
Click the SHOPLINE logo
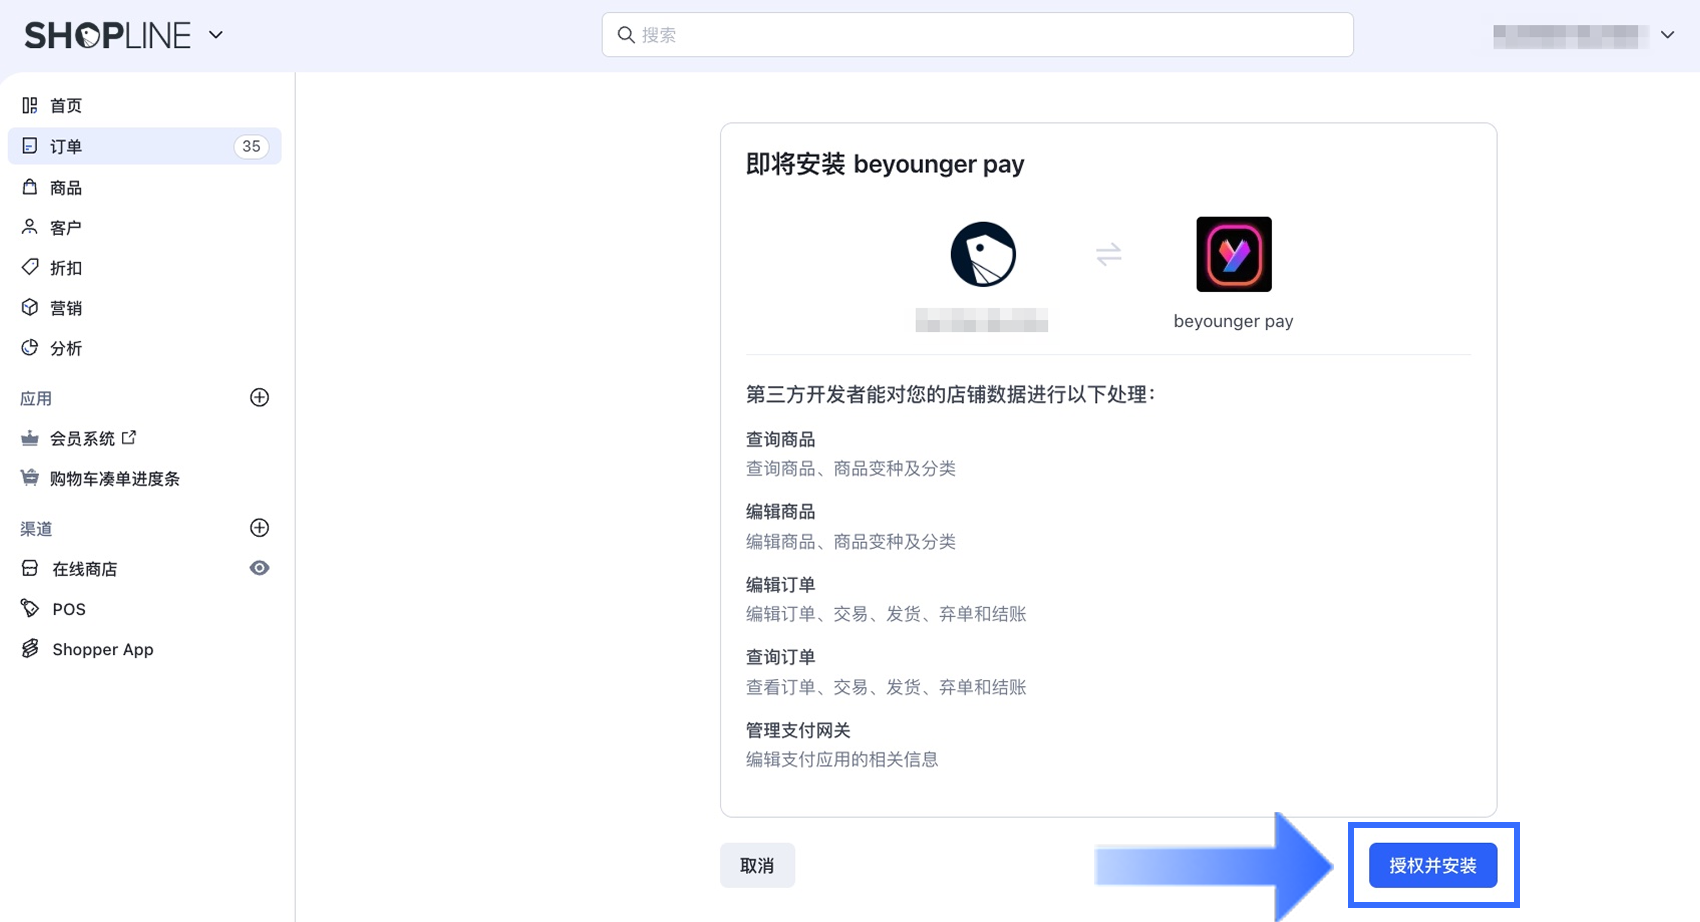click(107, 35)
